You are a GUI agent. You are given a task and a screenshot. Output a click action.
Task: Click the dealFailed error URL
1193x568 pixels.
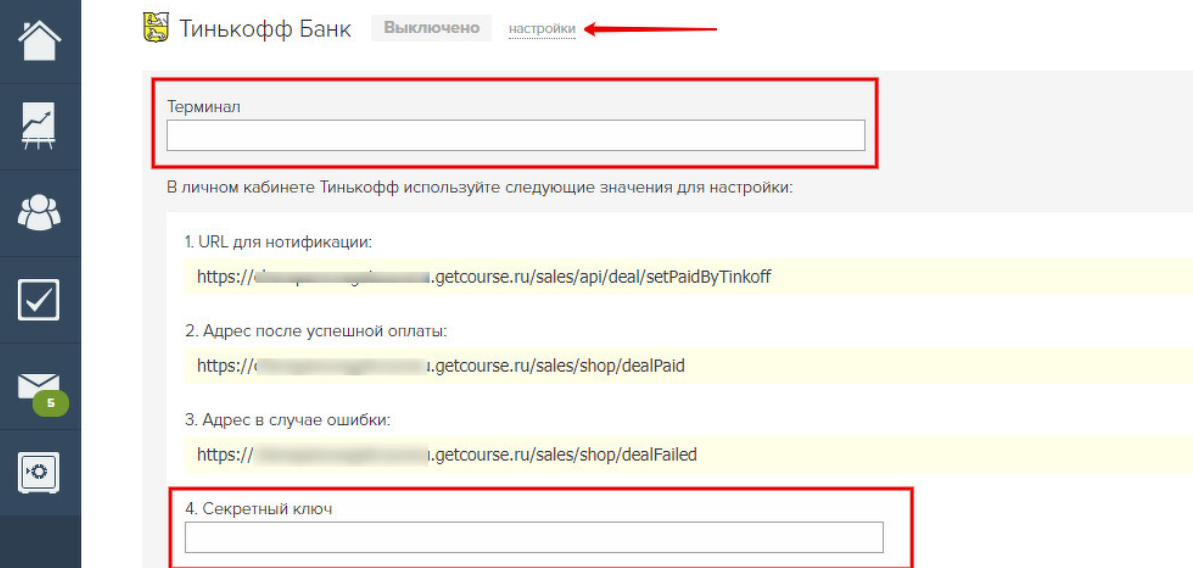(x=447, y=455)
